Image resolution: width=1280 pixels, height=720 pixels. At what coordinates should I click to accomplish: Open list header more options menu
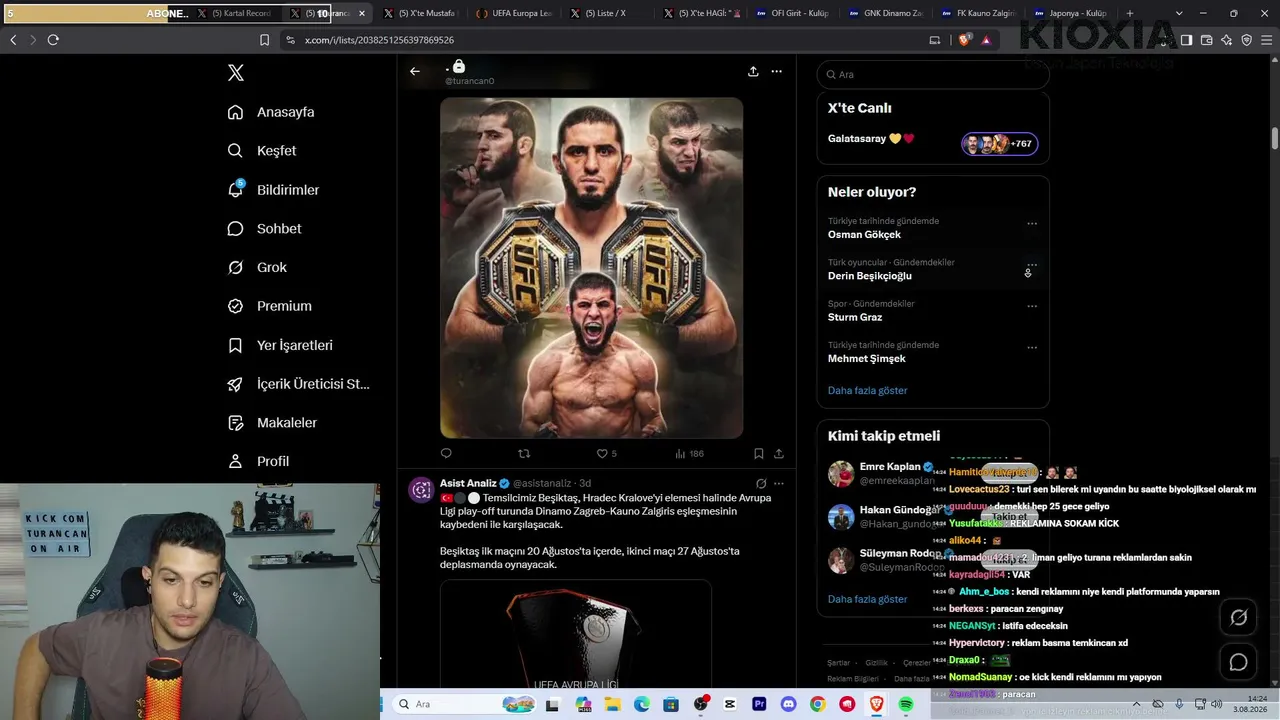point(776,71)
